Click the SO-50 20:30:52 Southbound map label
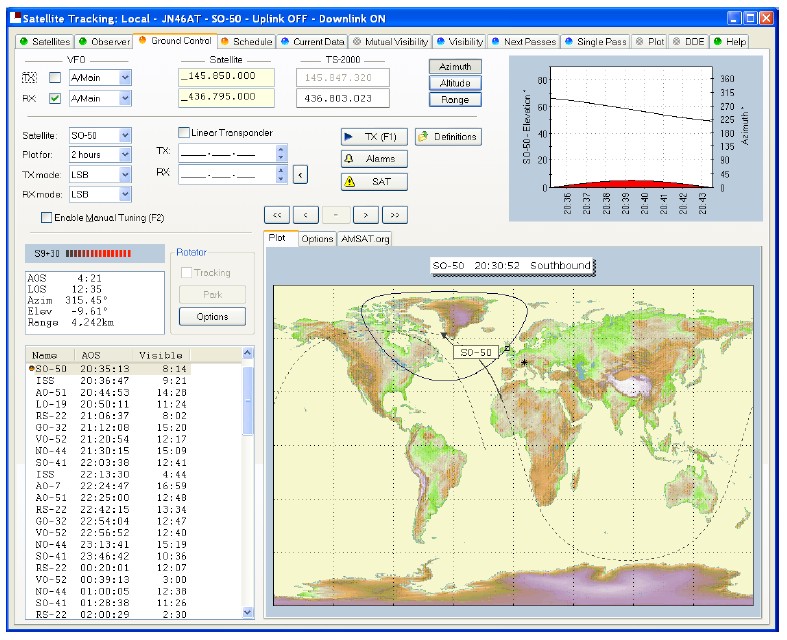787x640 pixels. click(x=512, y=266)
